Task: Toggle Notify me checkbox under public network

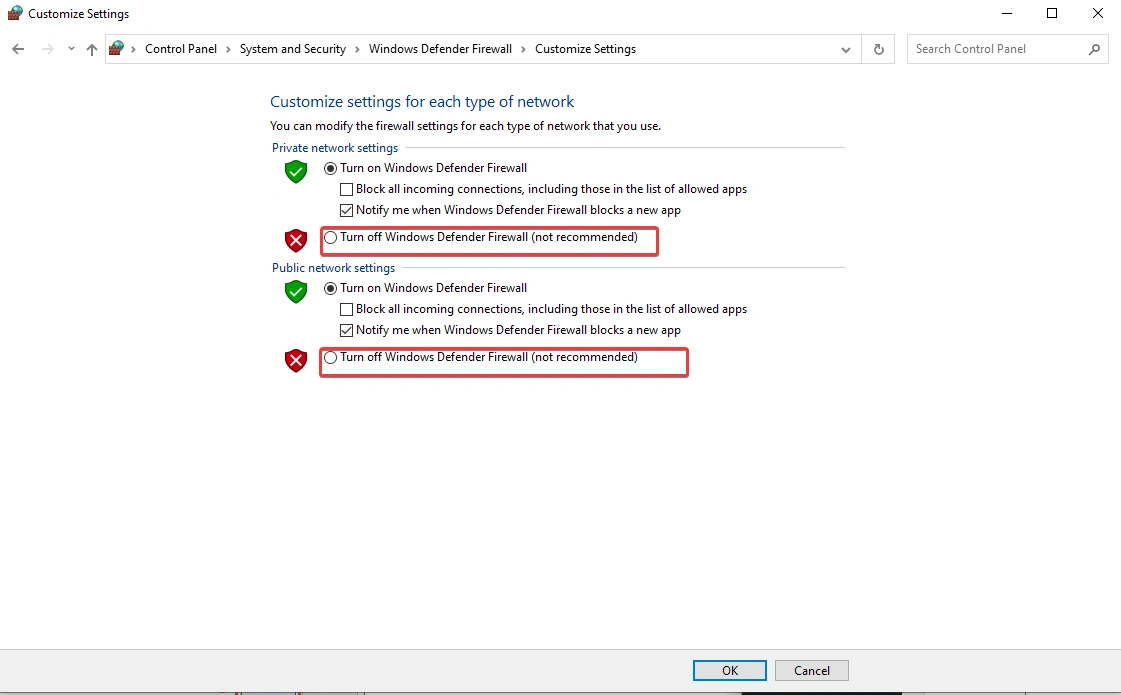Action: 346,330
